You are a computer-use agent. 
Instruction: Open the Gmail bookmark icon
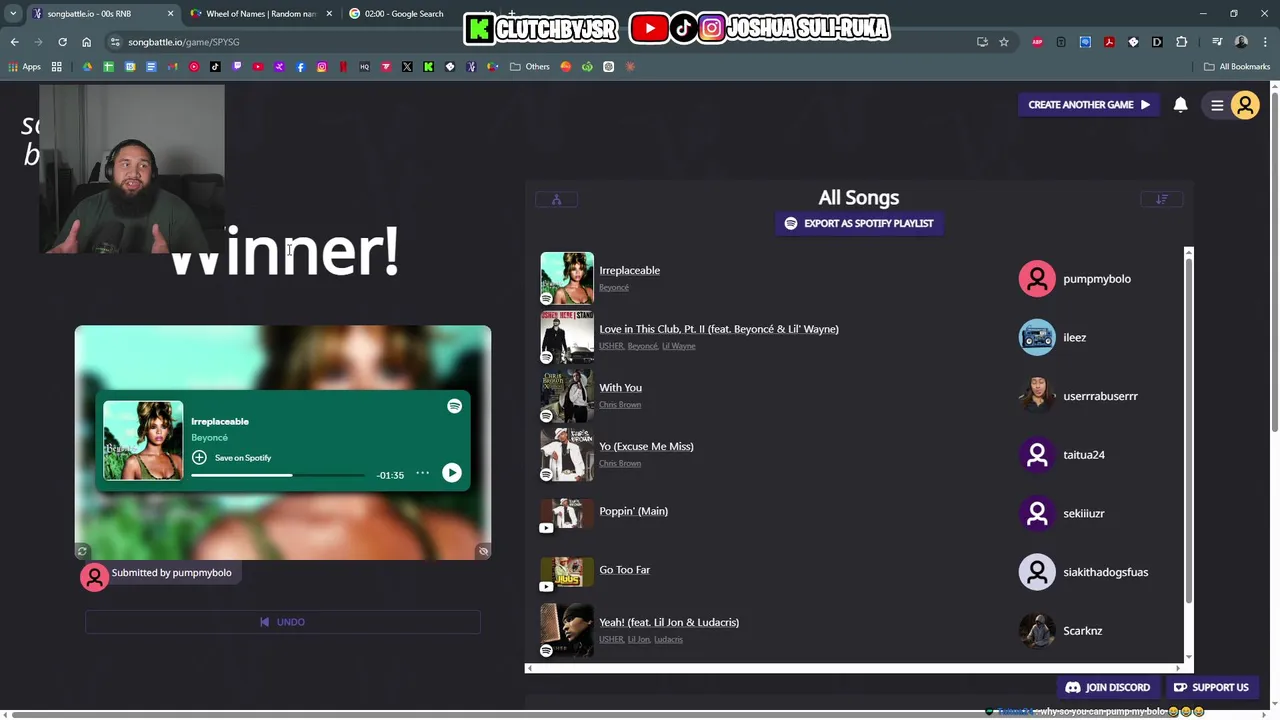173,67
